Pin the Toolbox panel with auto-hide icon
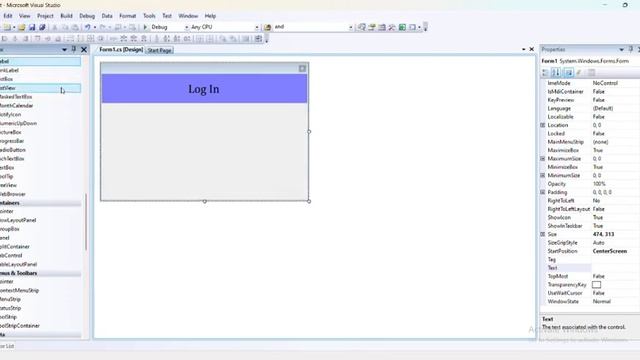Image resolution: width=640 pixels, height=360 pixels. pyautogui.click(x=74, y=49)
